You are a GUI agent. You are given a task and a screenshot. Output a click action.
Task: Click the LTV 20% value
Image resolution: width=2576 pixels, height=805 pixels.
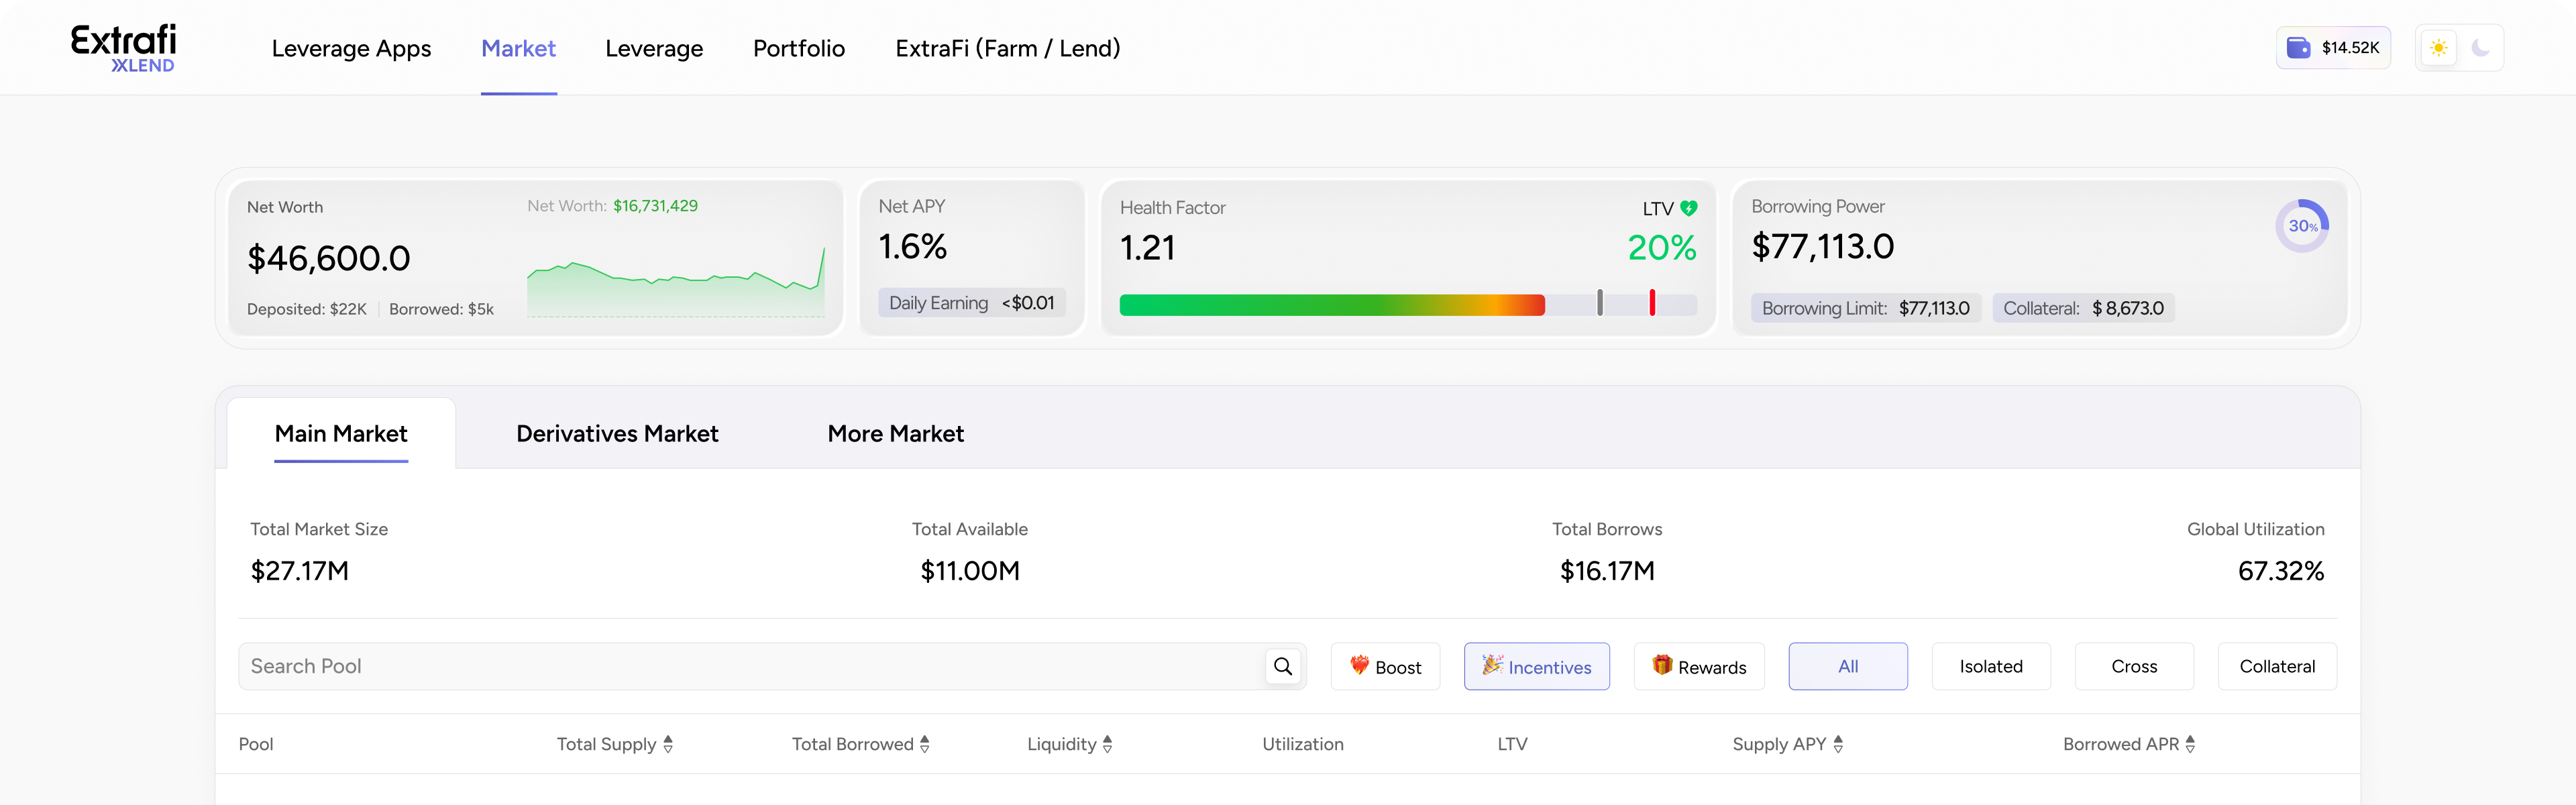point(1662,248)
